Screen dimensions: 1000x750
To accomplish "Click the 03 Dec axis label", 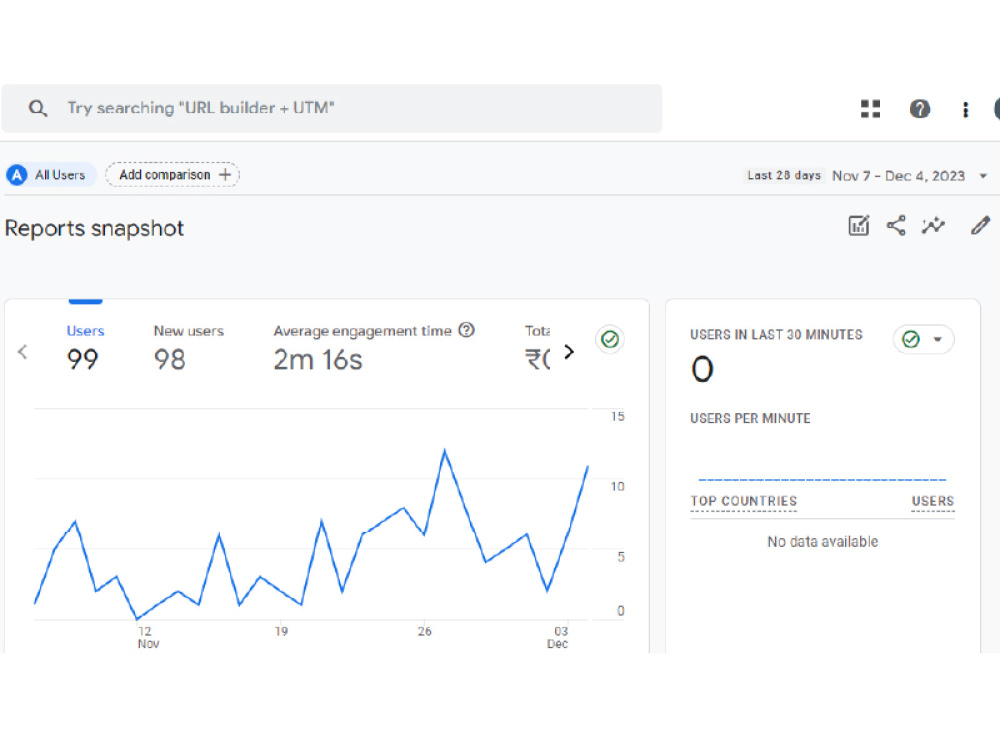I will [559, 637].
